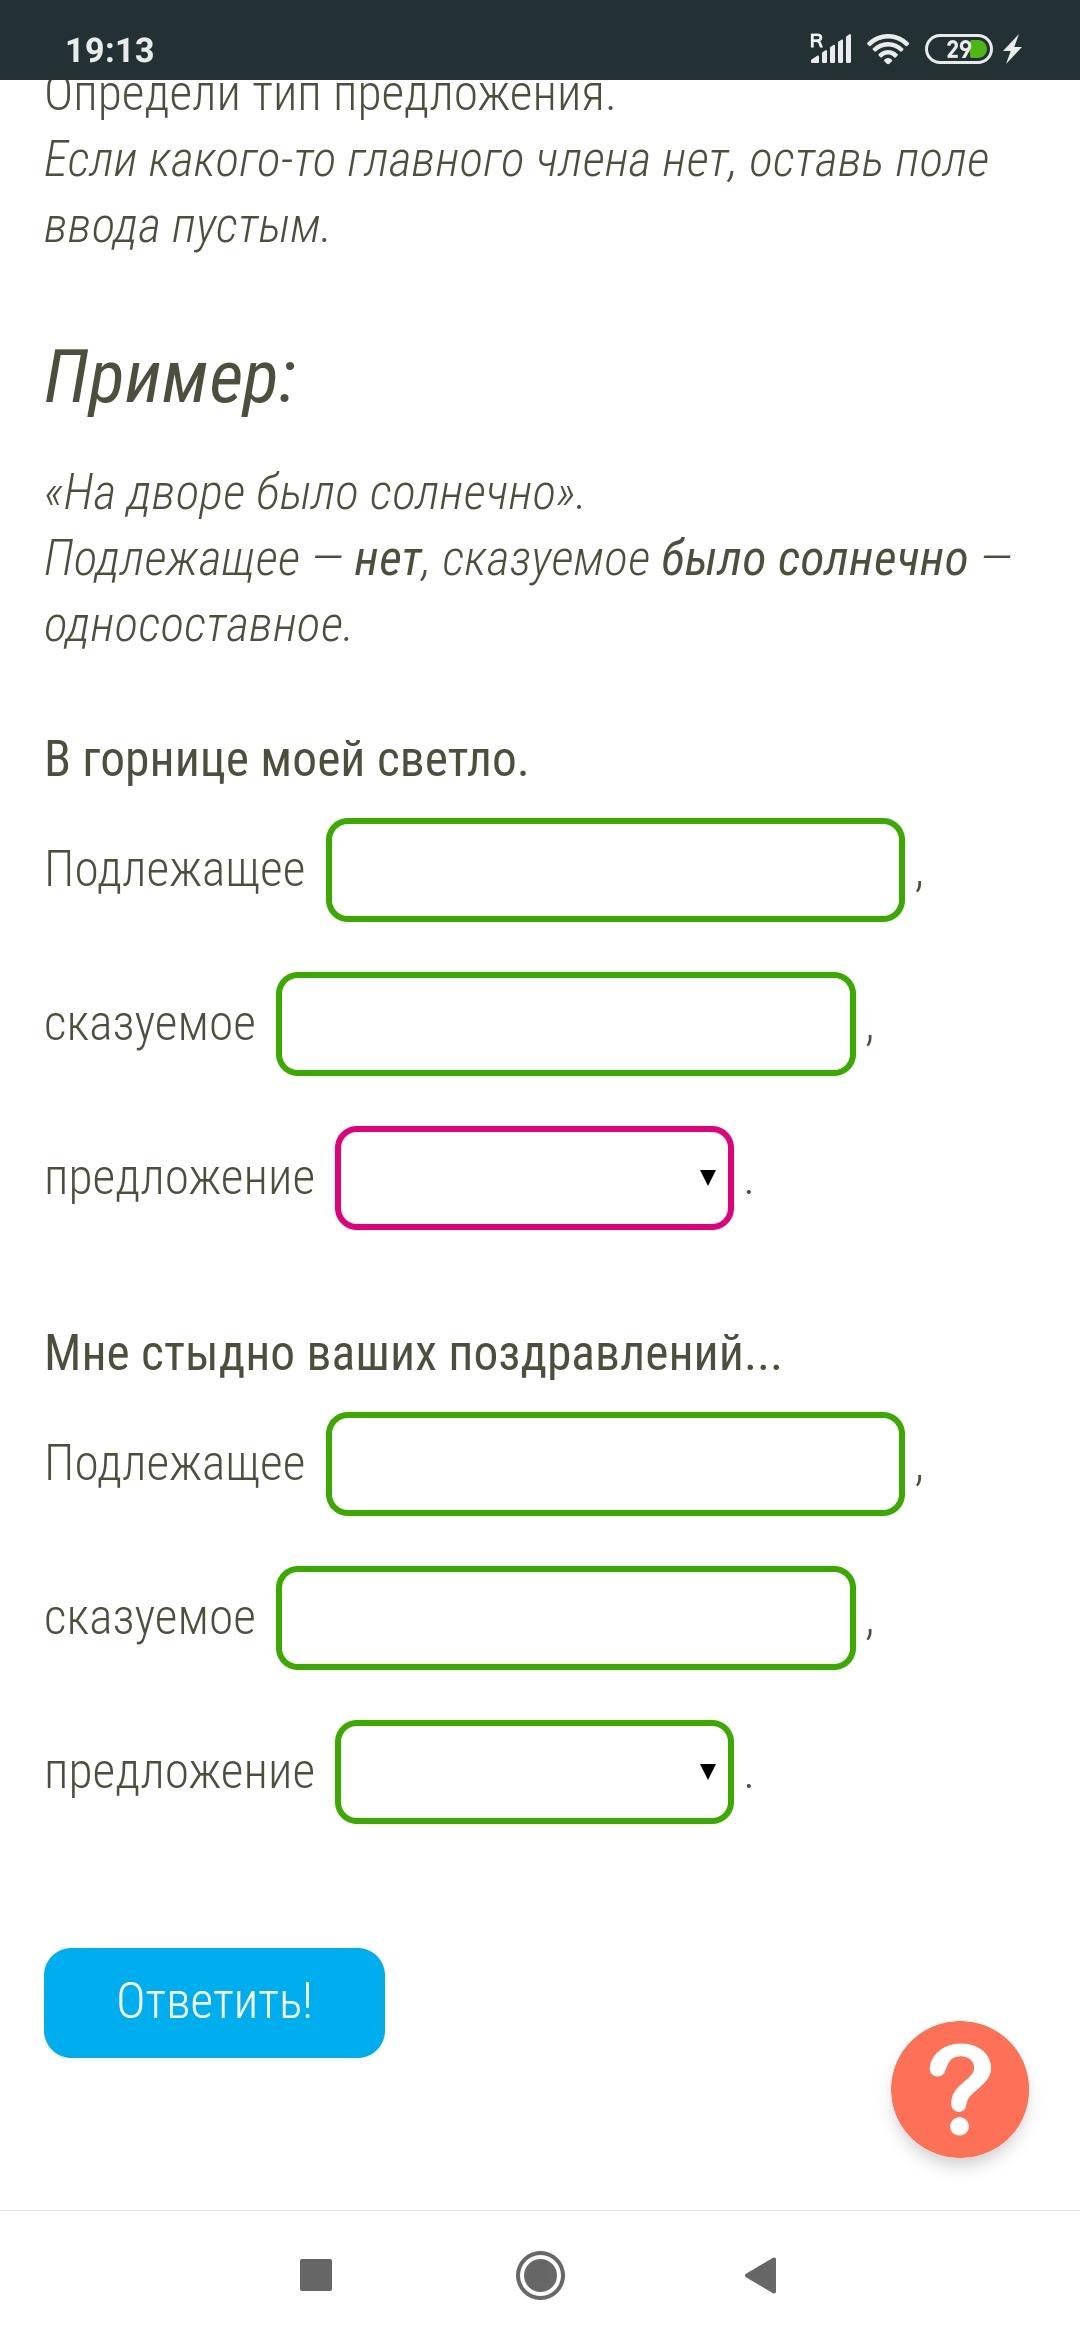Viewport: 1080px width, 2340px height.
Task: Tap the Wi-Fi icon in status bar
Action: coord(887,48)
